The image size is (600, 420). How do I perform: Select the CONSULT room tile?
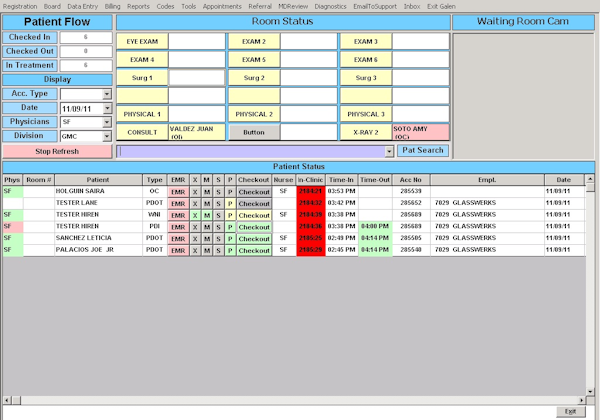tap(142, 132)
